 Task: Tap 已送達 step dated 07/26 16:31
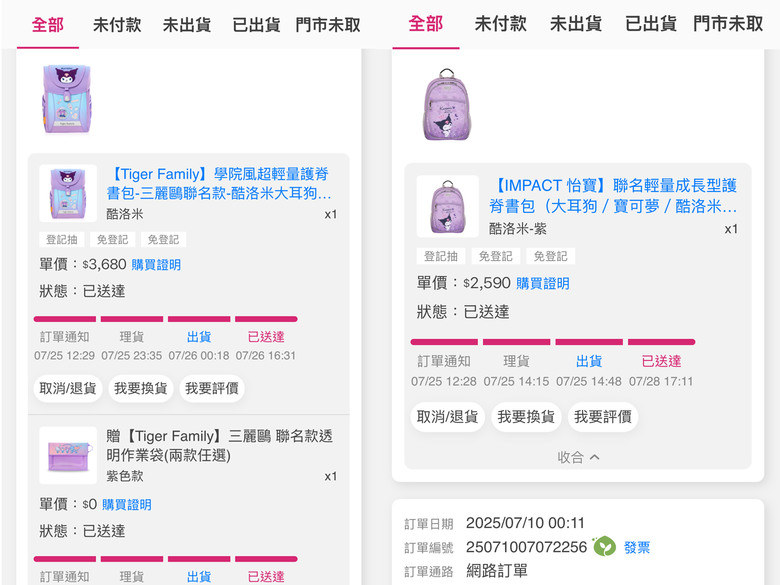pyautogui.click(x=266, y=337)
